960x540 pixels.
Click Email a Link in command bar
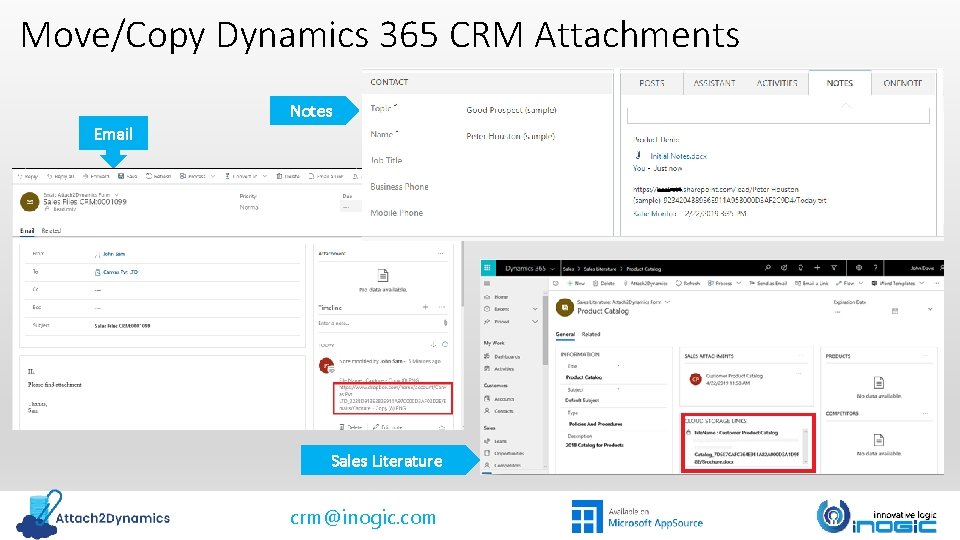point(811,283)
